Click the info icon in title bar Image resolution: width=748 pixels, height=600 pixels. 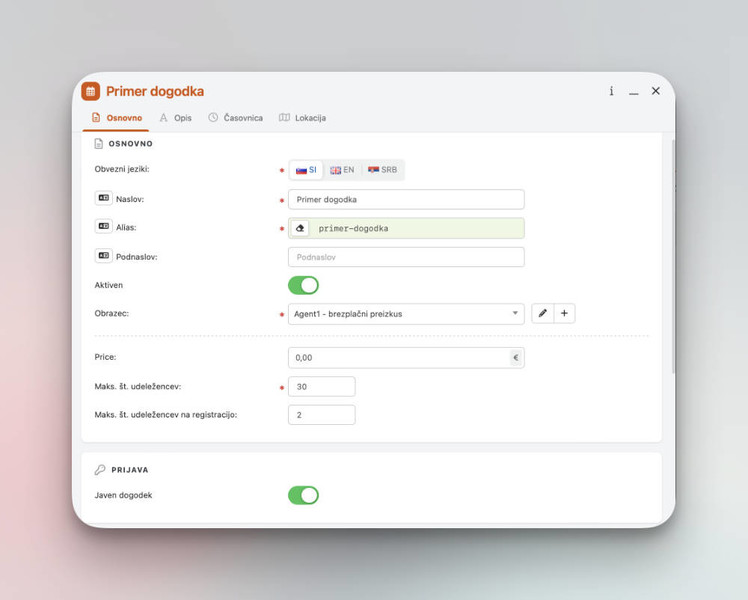click(611, 91)
